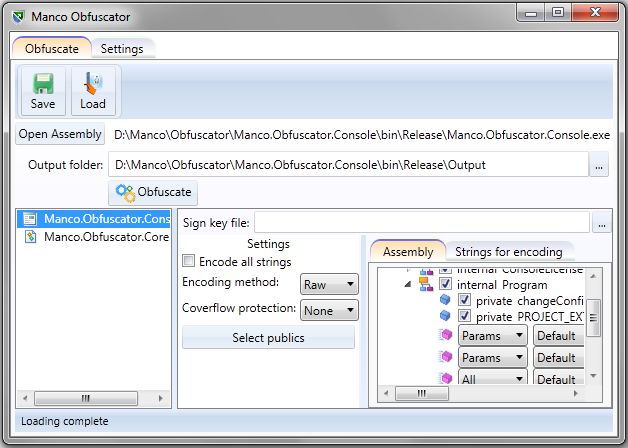This screenshot has height=448, width=628.
Task: Enable the Encode all strings checkbox
Action: tap(189, 262)
